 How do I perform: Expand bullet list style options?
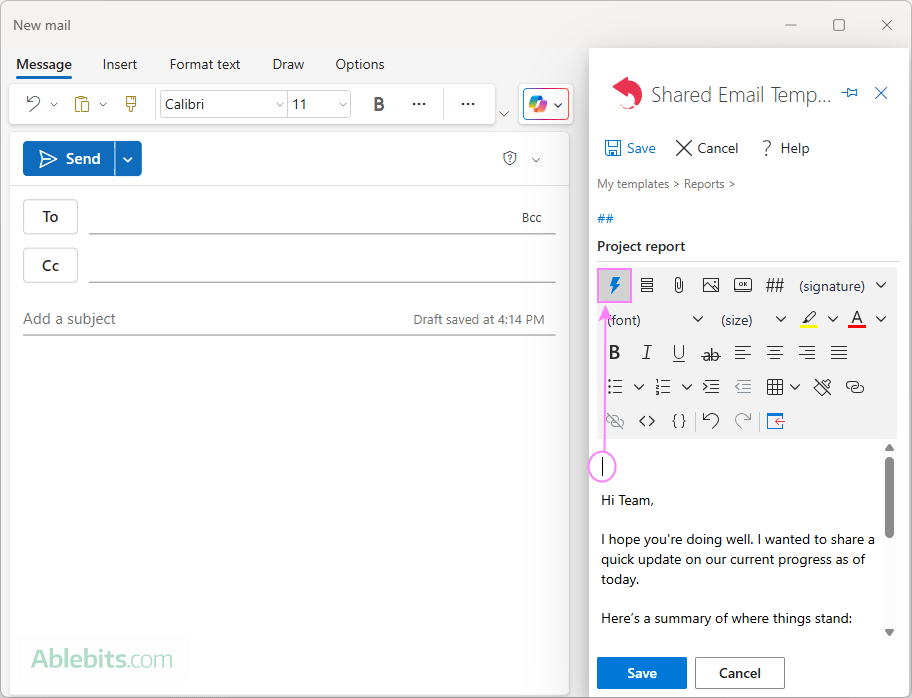639,387
